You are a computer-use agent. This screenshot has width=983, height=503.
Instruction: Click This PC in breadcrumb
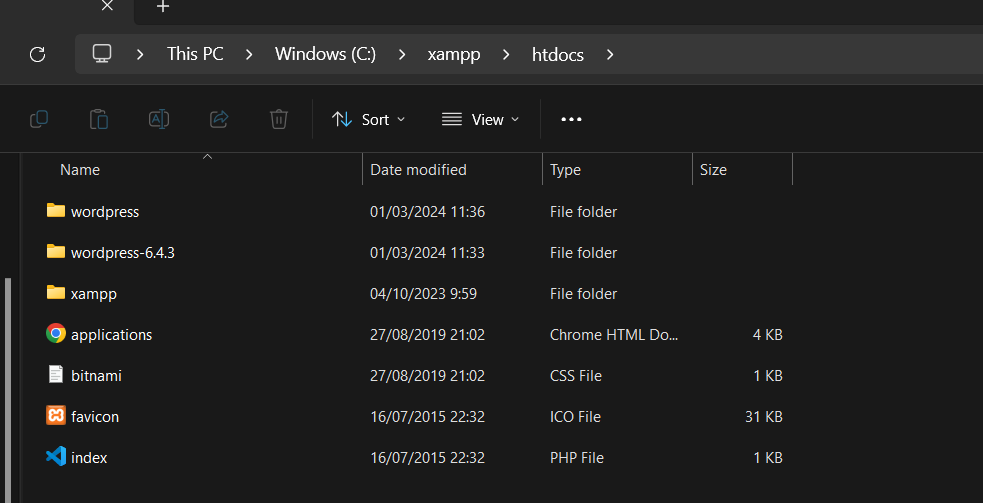[x=195, y=55]
